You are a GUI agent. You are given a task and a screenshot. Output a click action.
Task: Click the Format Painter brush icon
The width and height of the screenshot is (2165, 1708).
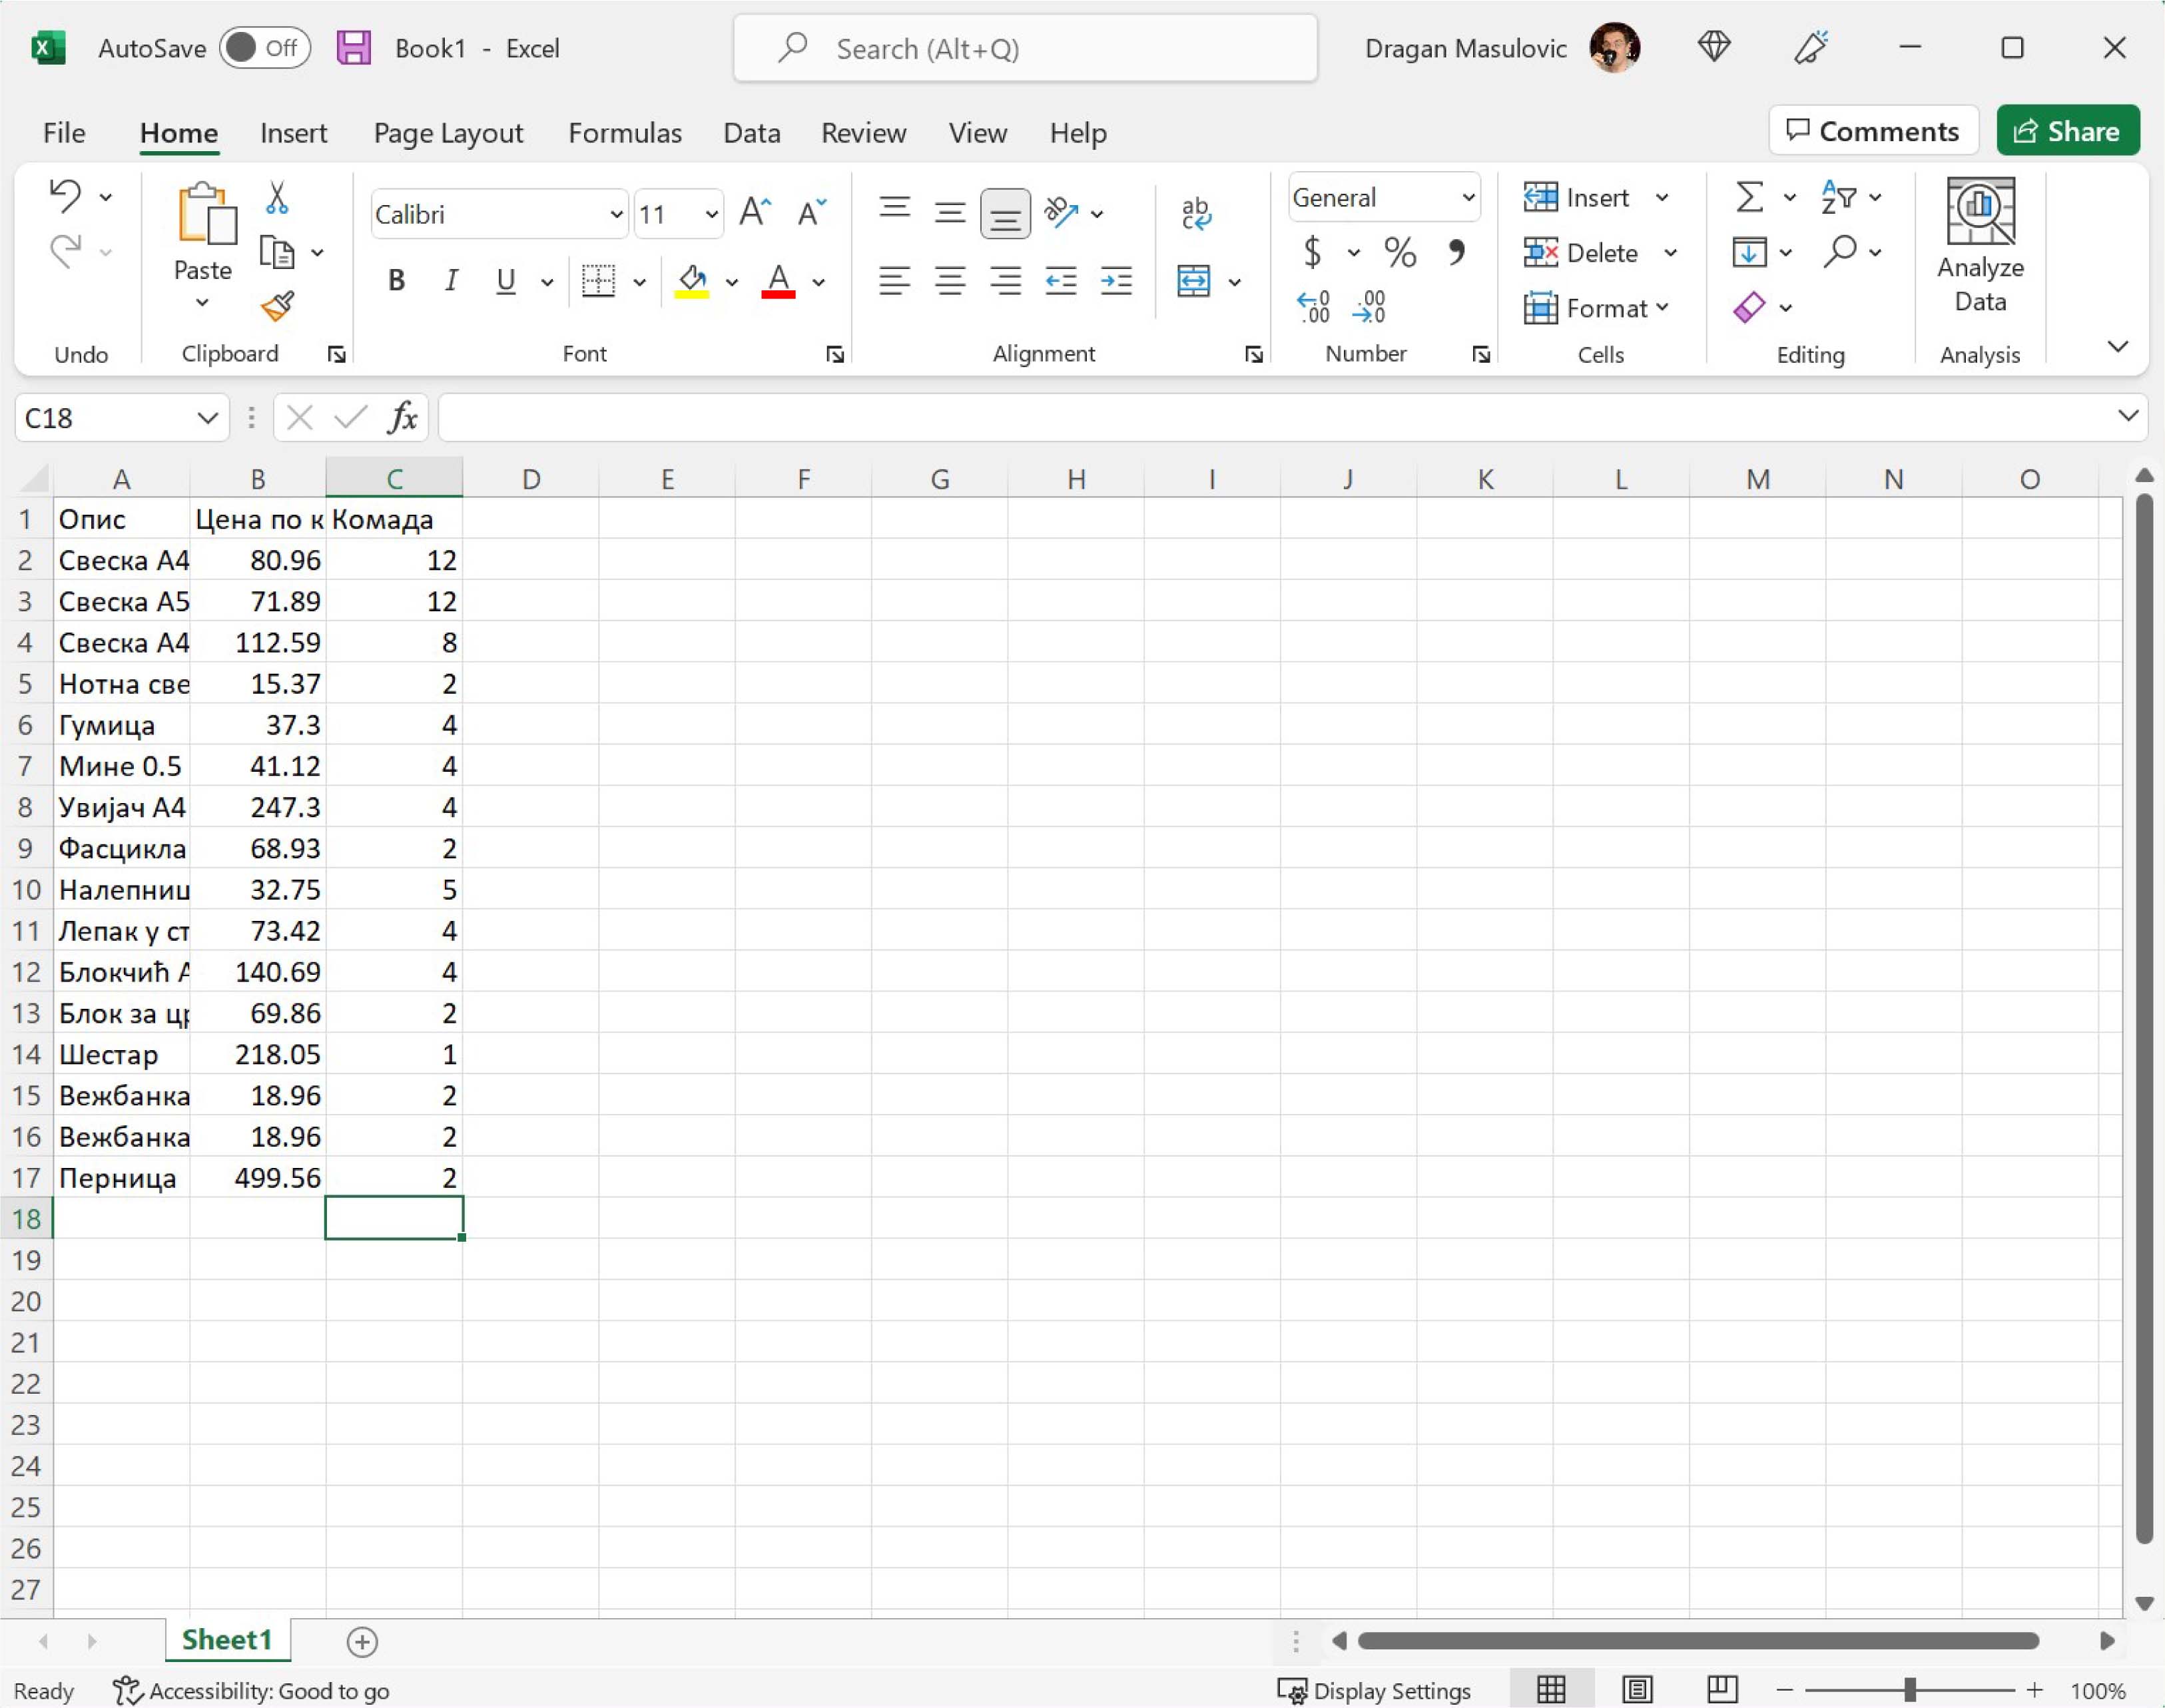[x=277, y=306]
